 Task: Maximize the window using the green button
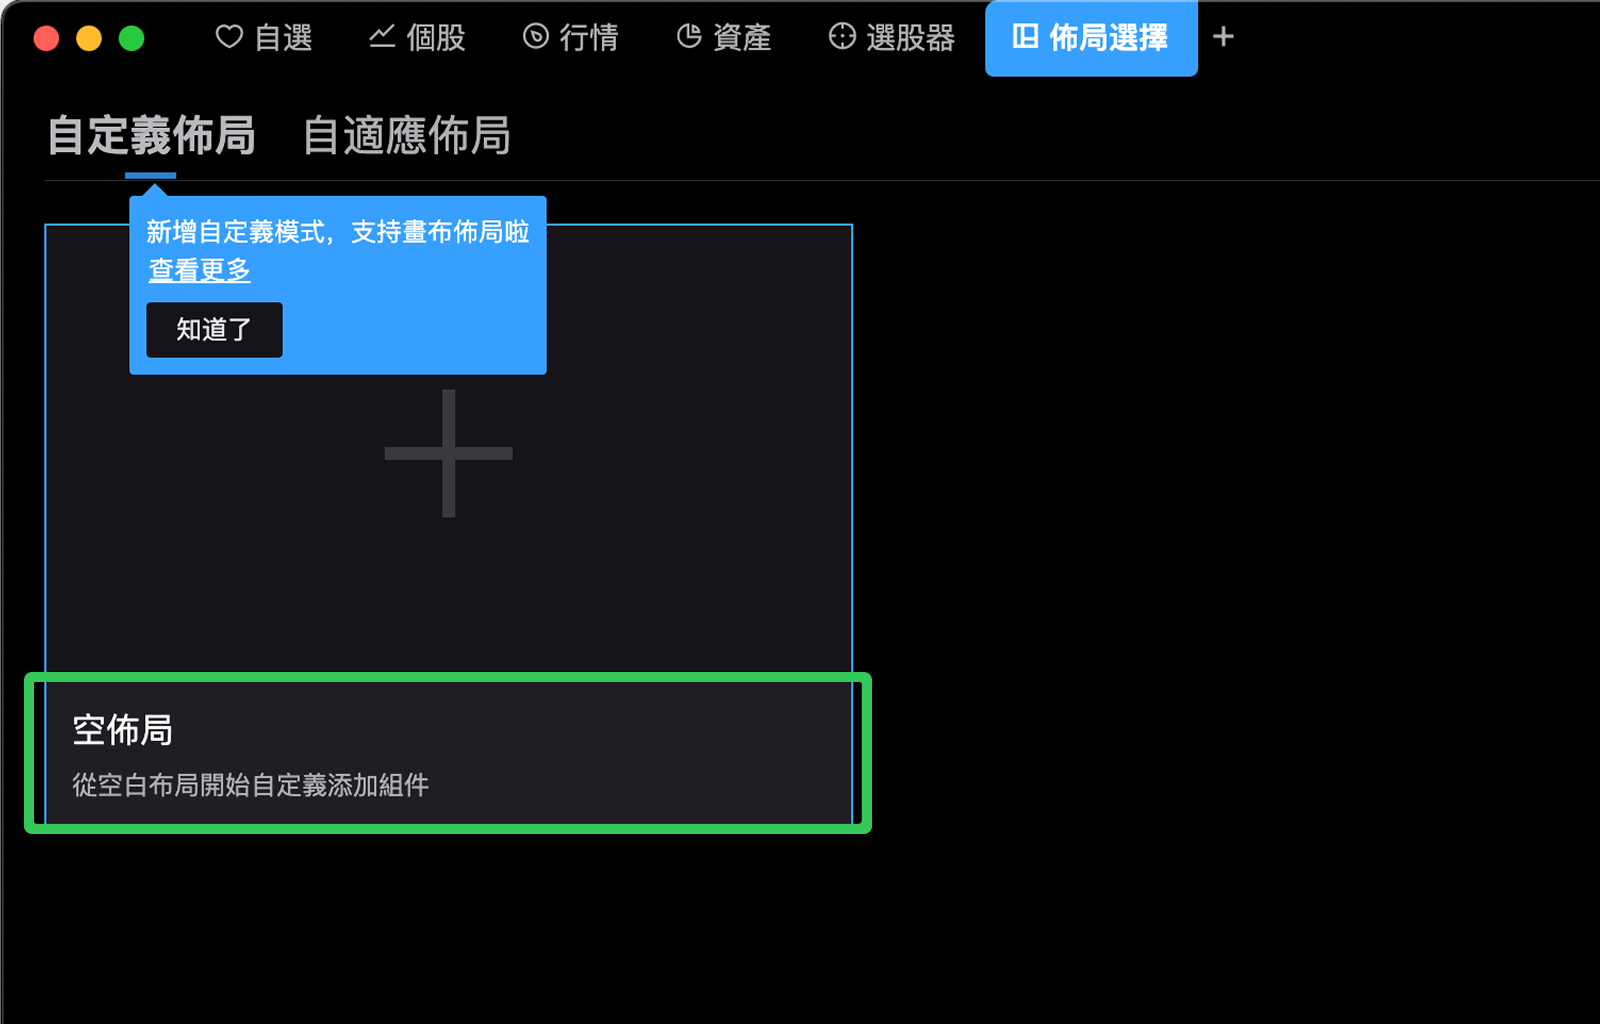point(132,39)
